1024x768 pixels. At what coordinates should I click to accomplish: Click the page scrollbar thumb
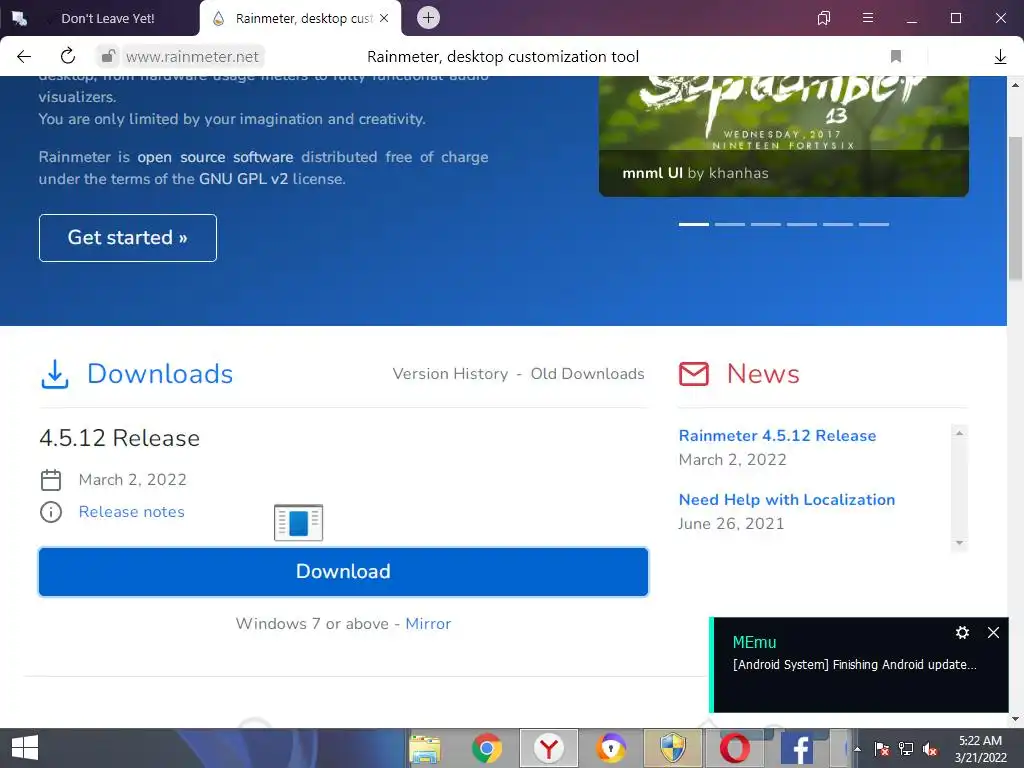coord(1016,209)
